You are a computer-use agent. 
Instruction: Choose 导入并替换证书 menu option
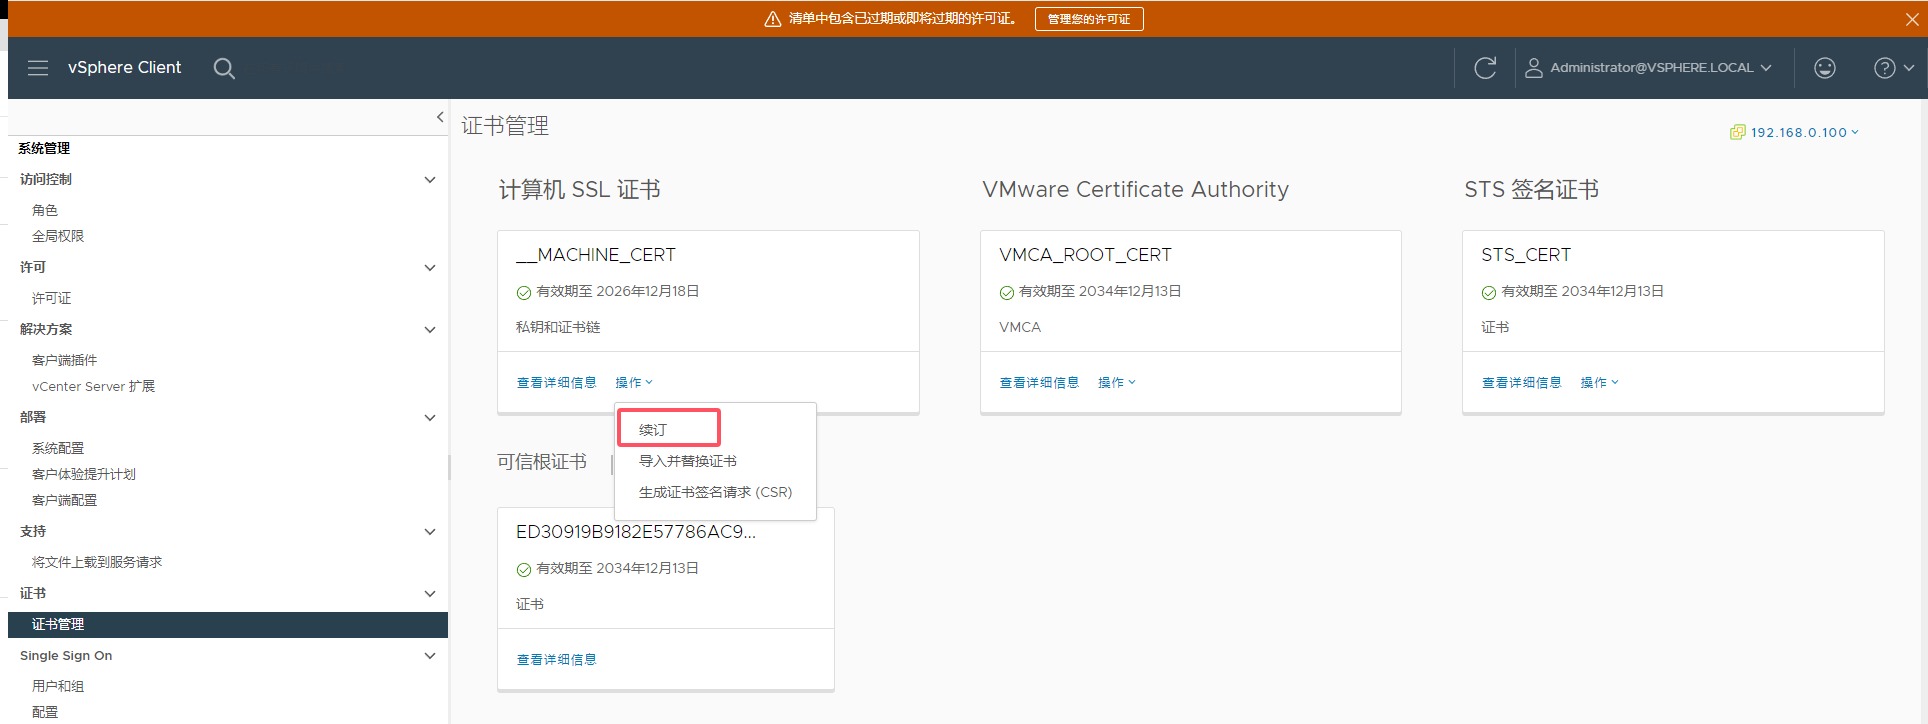(x=688, y=461)
